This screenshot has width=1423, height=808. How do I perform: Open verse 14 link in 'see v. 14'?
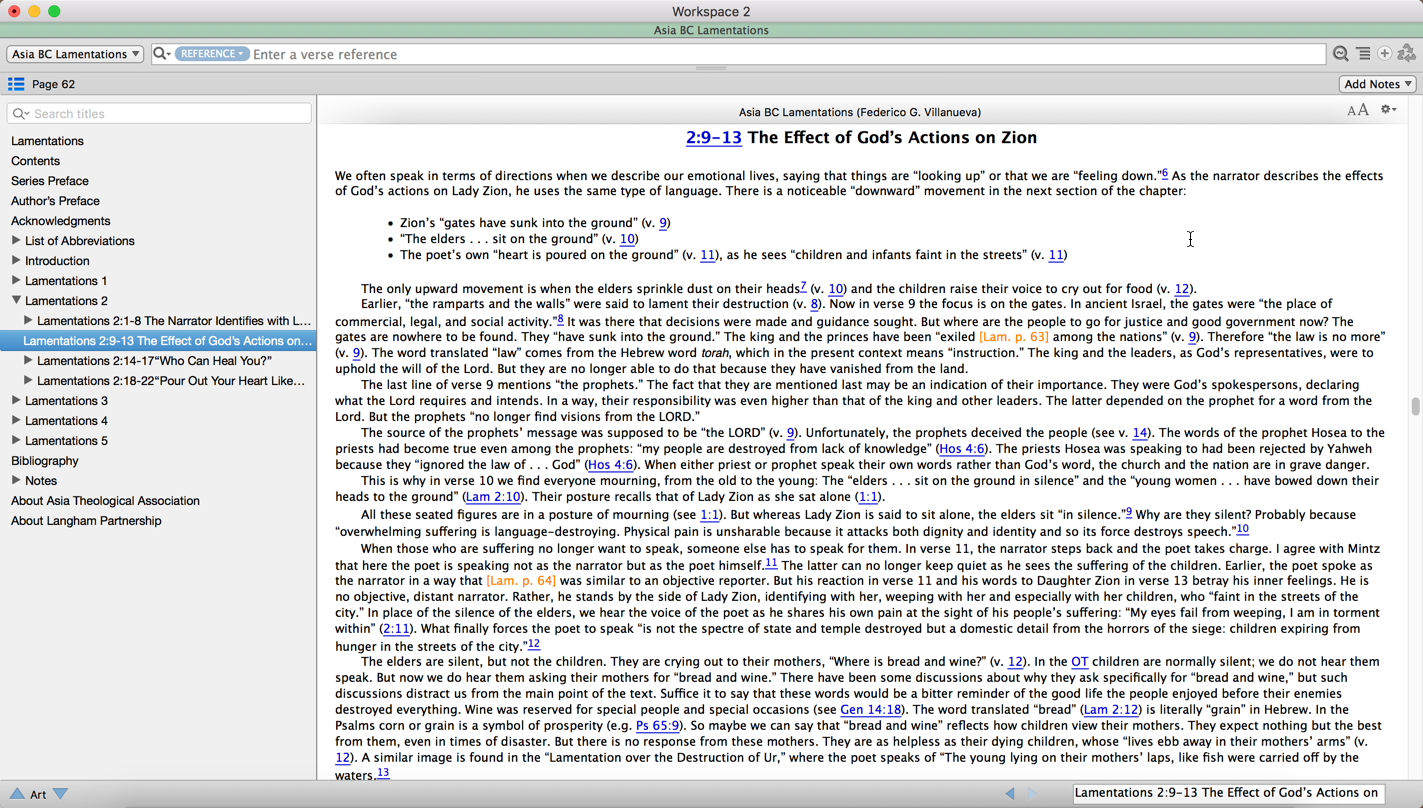click(1139, 433)
